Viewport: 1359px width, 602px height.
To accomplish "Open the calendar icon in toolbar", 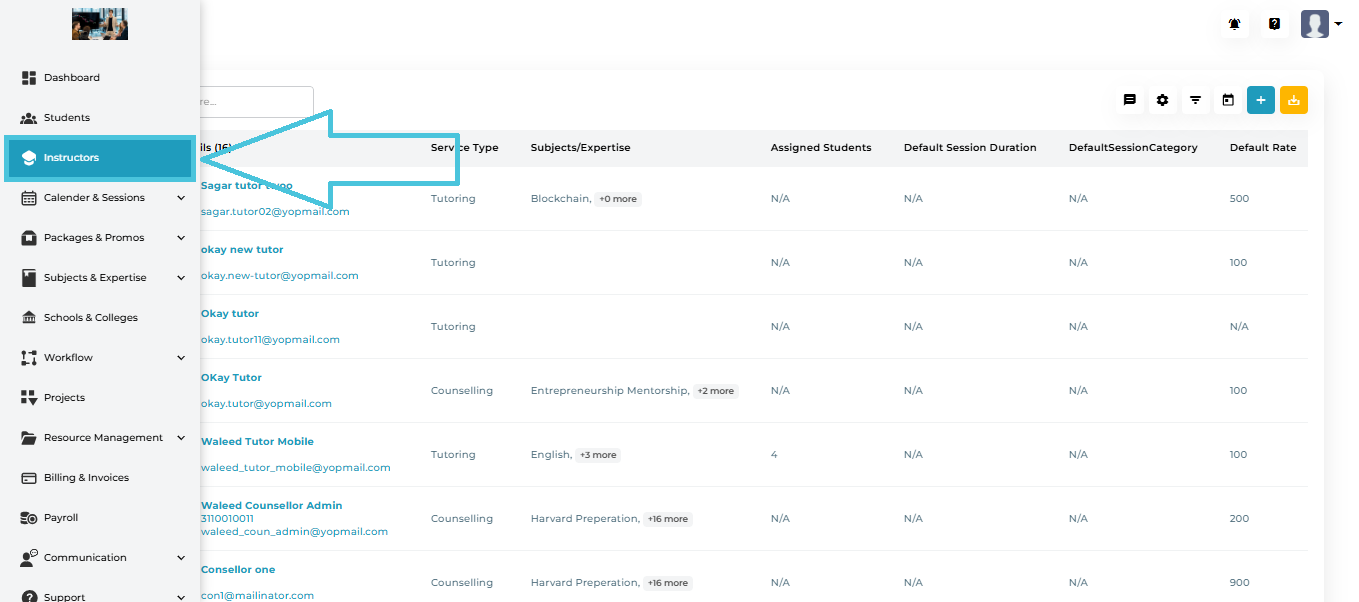I will click(1228, 100).
